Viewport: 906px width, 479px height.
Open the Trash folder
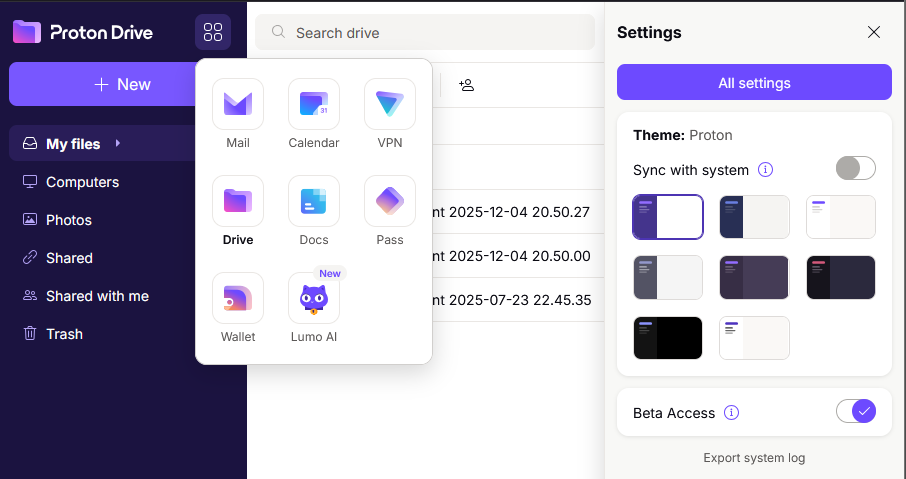click(64, 334)
